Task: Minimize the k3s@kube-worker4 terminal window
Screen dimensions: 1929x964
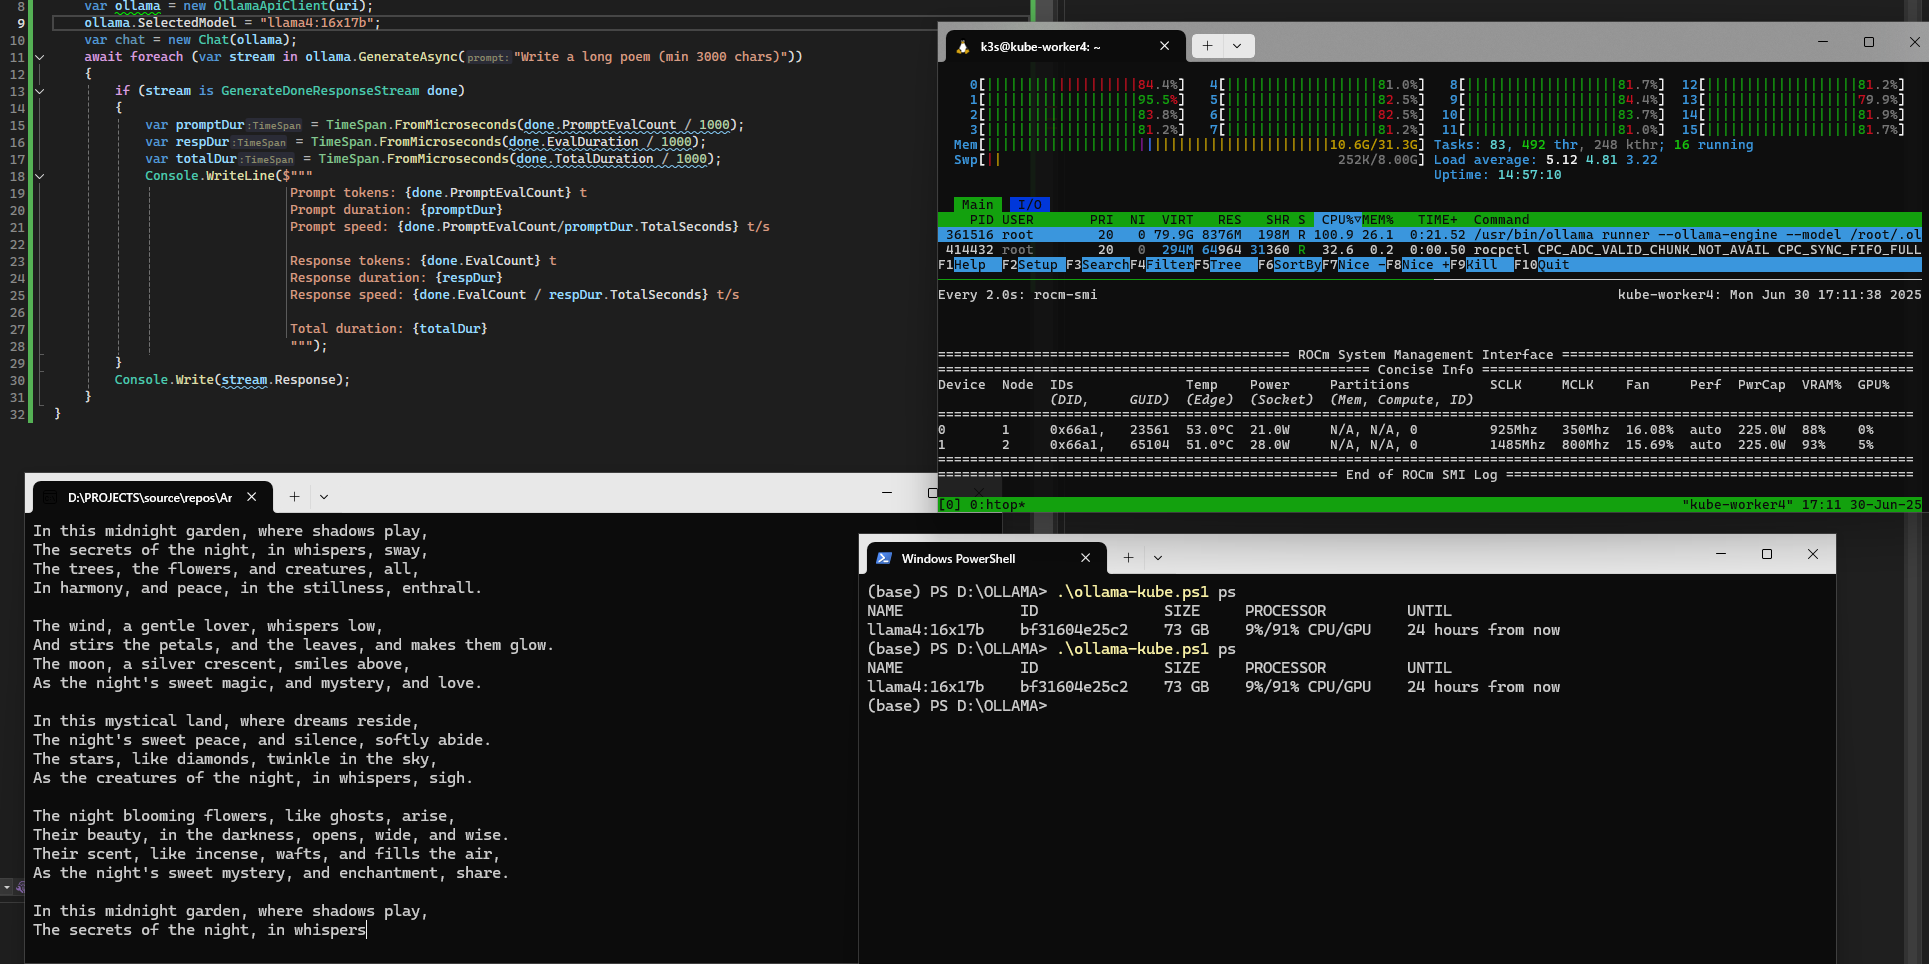Action: click(x=1822, y=42)
